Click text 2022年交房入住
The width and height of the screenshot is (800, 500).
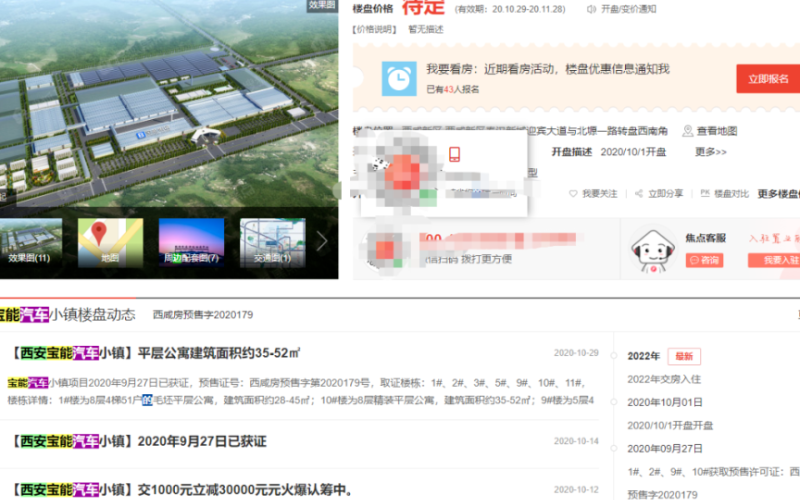[x=664, y=380]
